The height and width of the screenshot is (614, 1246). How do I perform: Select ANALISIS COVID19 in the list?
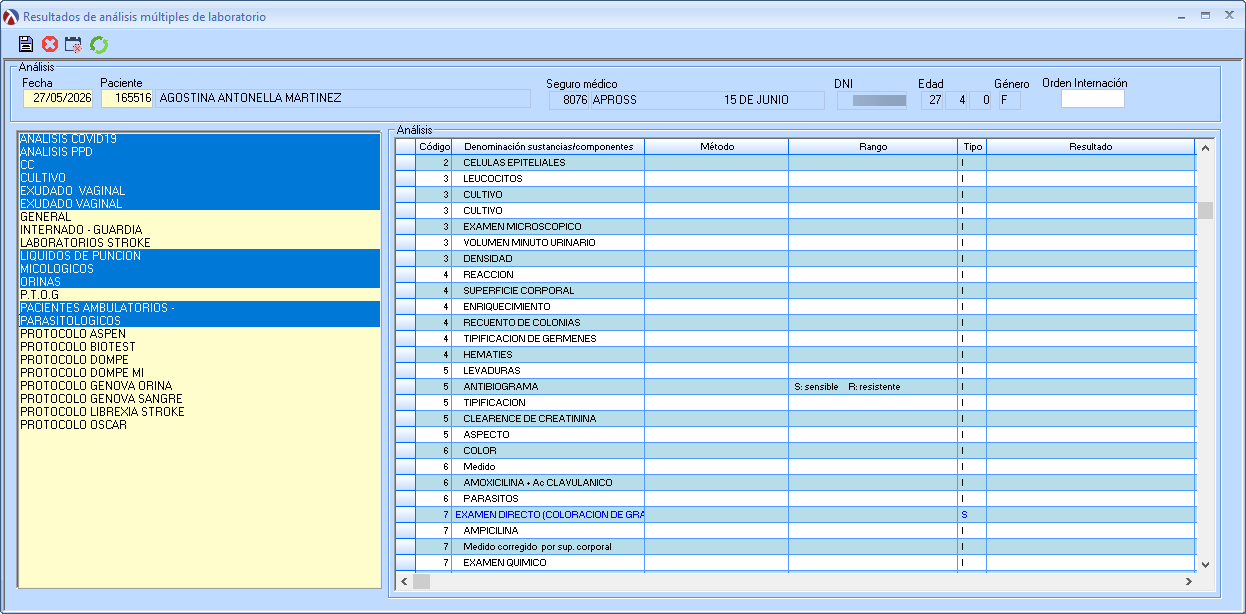click(199, 139)
